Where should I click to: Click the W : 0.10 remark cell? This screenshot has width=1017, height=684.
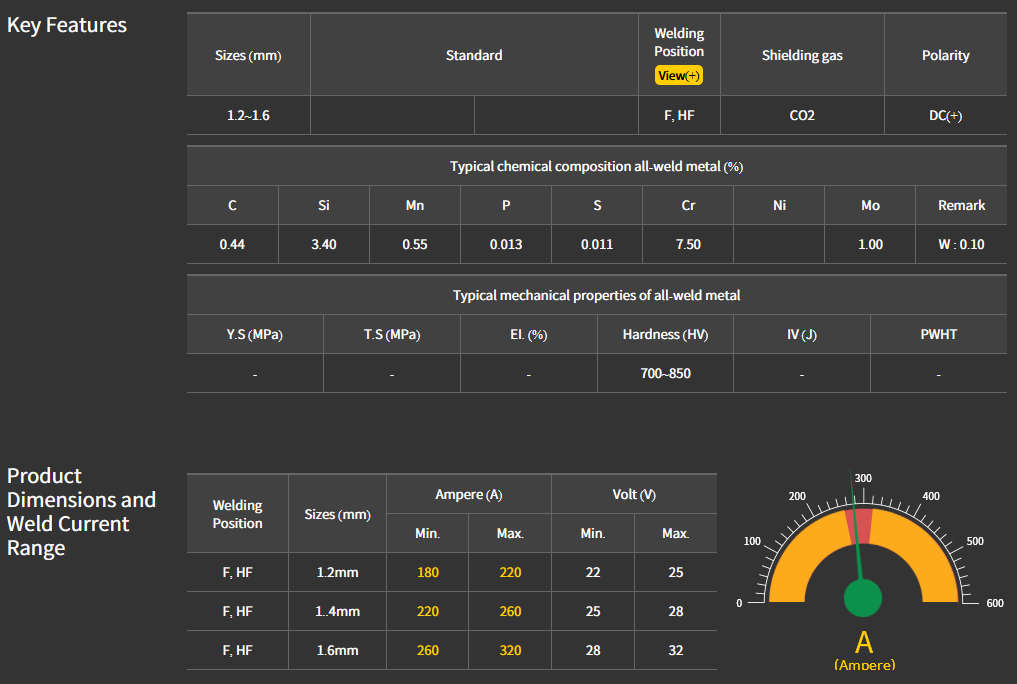click(x=961, y=245)
